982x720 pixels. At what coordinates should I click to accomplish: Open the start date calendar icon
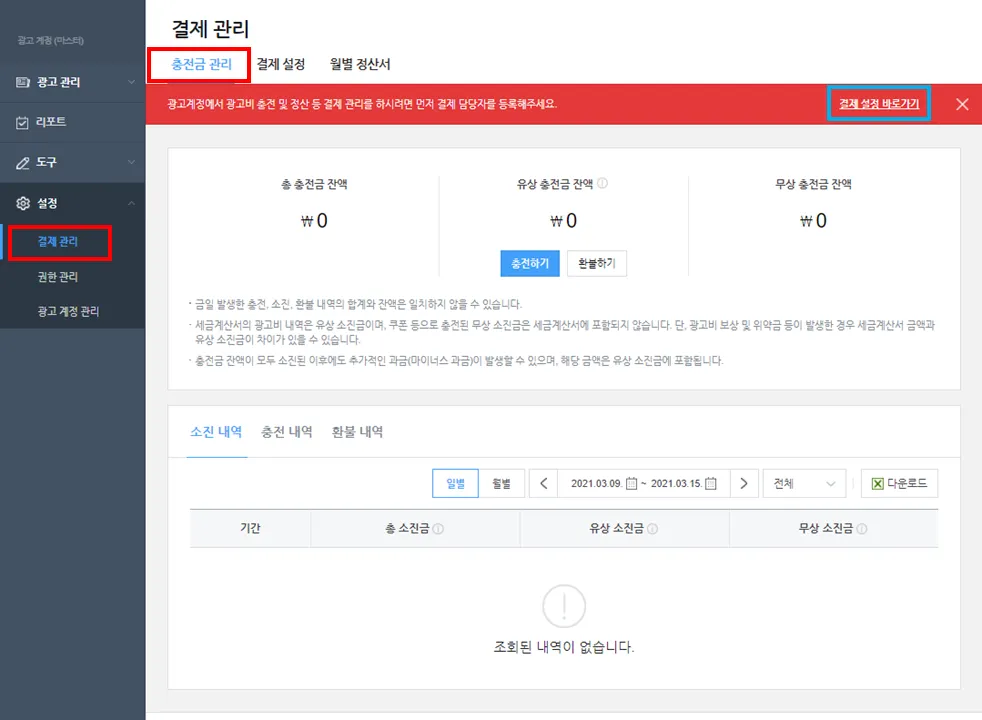tap(631, 483)
